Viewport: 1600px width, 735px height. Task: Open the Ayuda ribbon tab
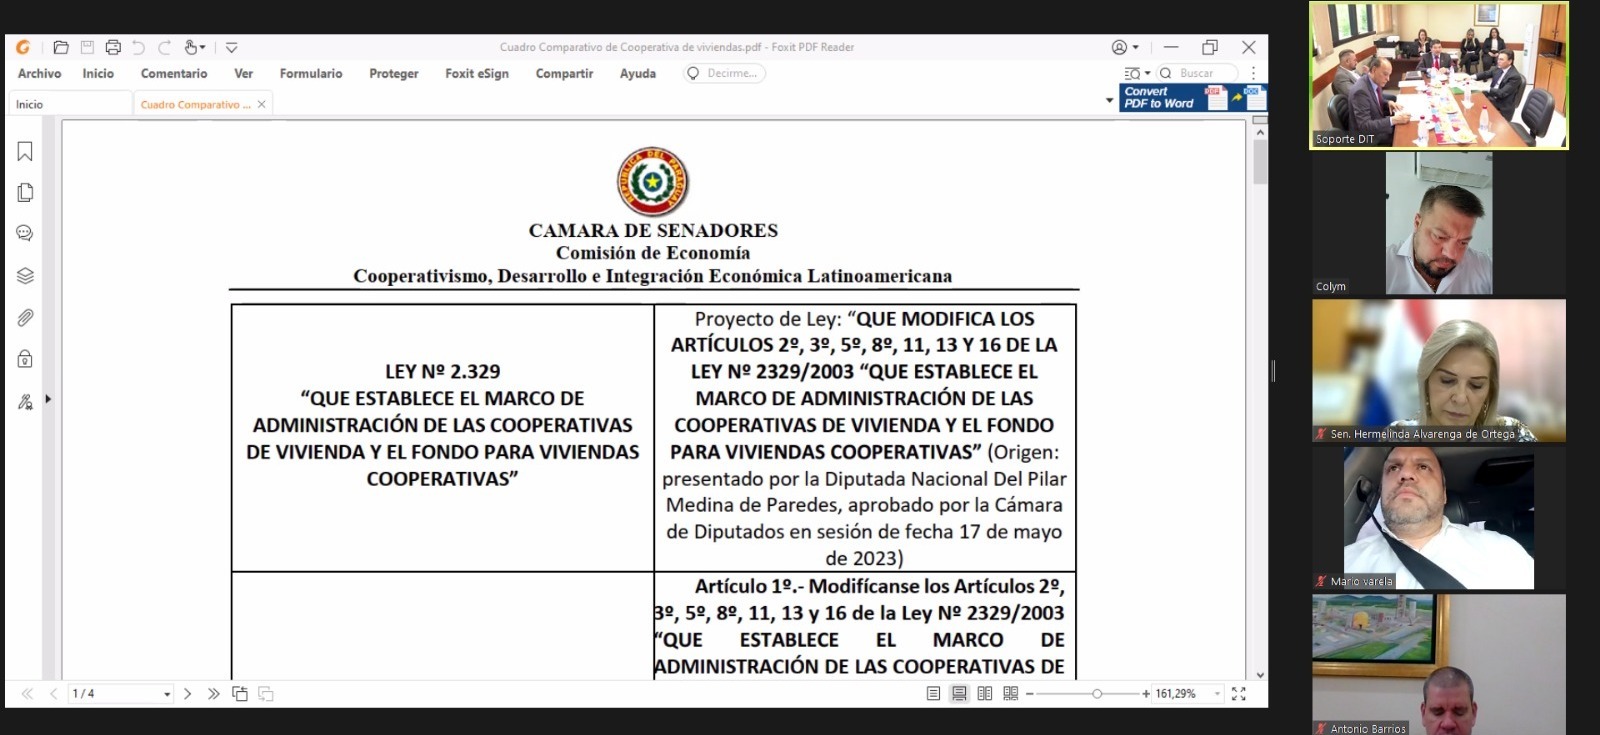tap(638, 73)
